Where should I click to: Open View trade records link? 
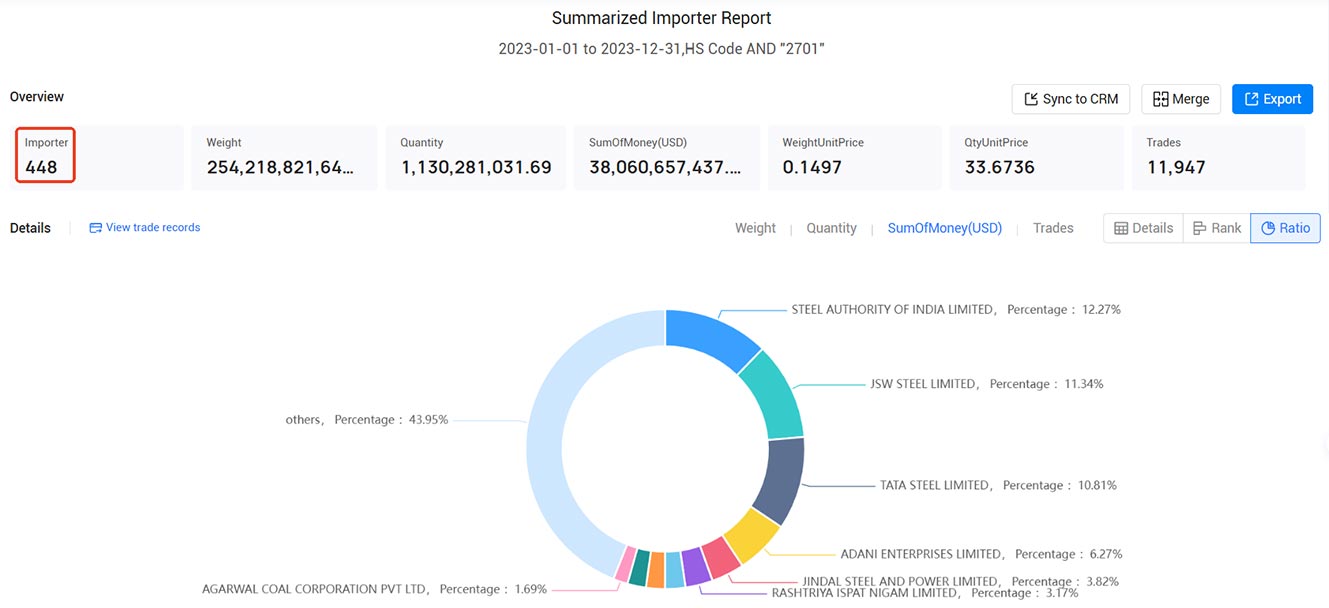145,228
